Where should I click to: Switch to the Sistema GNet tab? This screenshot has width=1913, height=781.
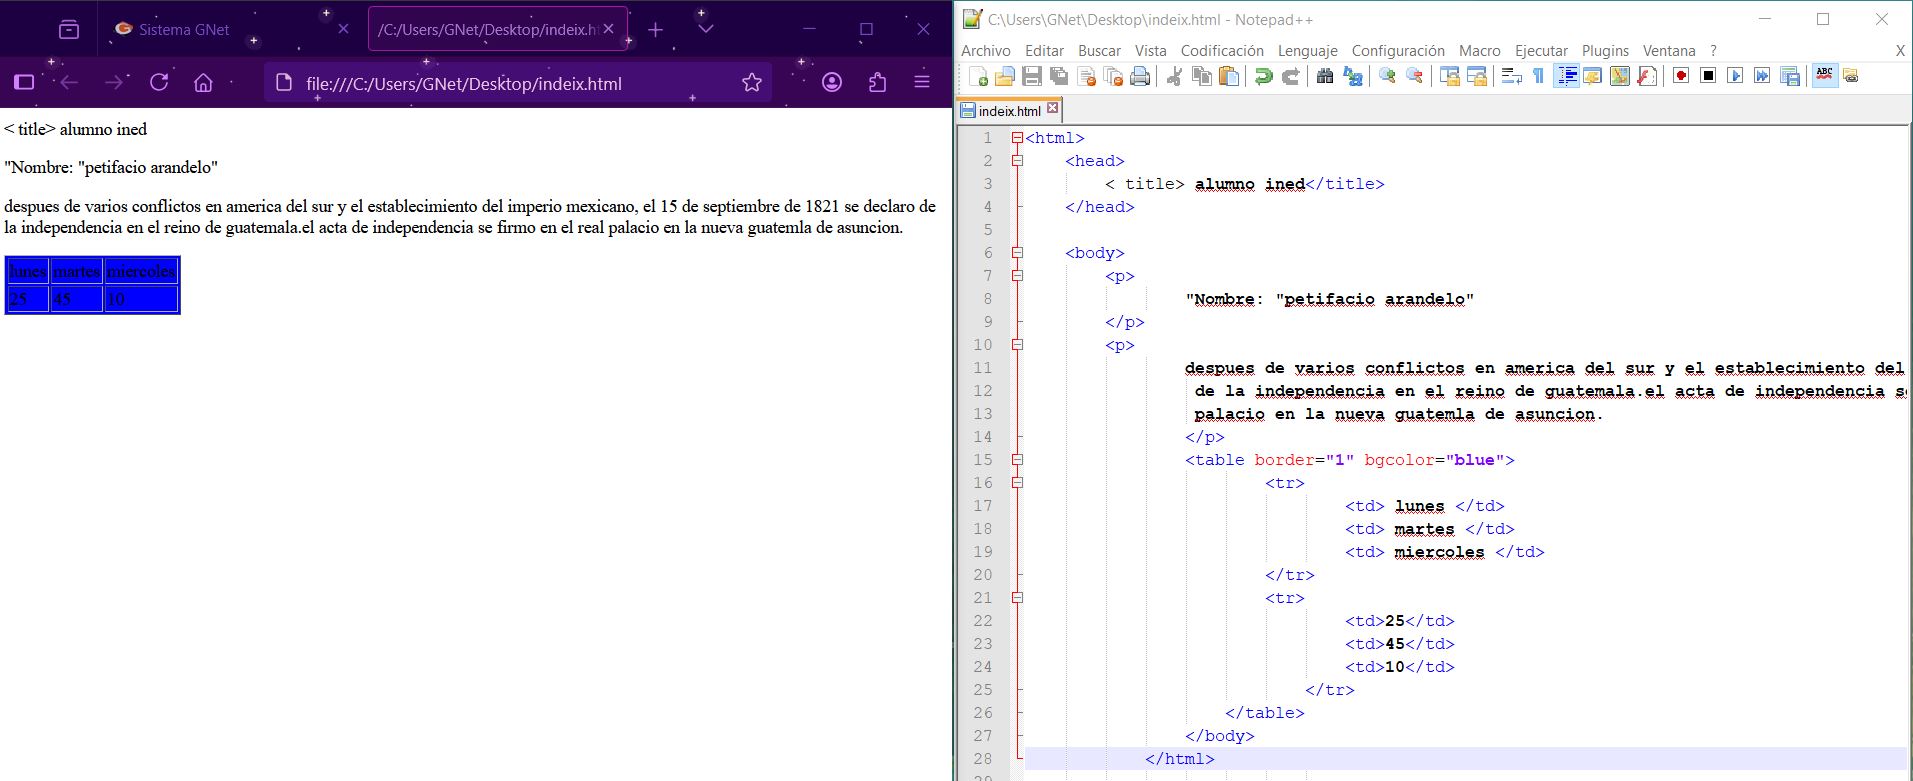pyautogui.click(x=184, y=30)
